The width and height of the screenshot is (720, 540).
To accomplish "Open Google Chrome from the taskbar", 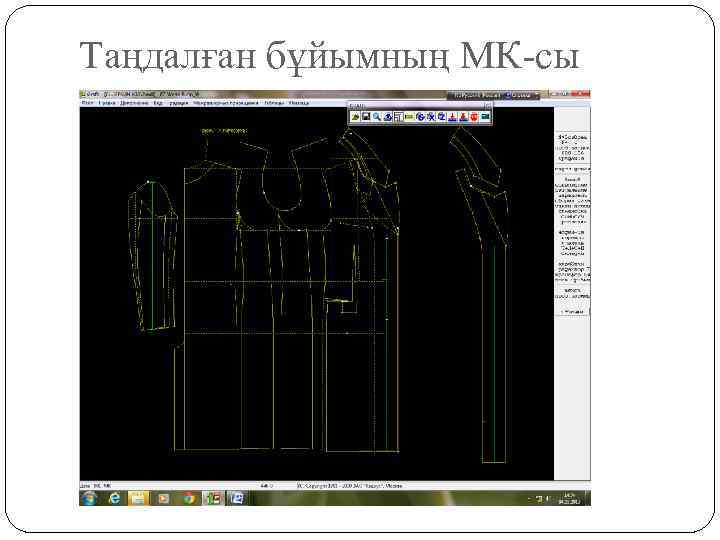I will [x=188, y=498].
